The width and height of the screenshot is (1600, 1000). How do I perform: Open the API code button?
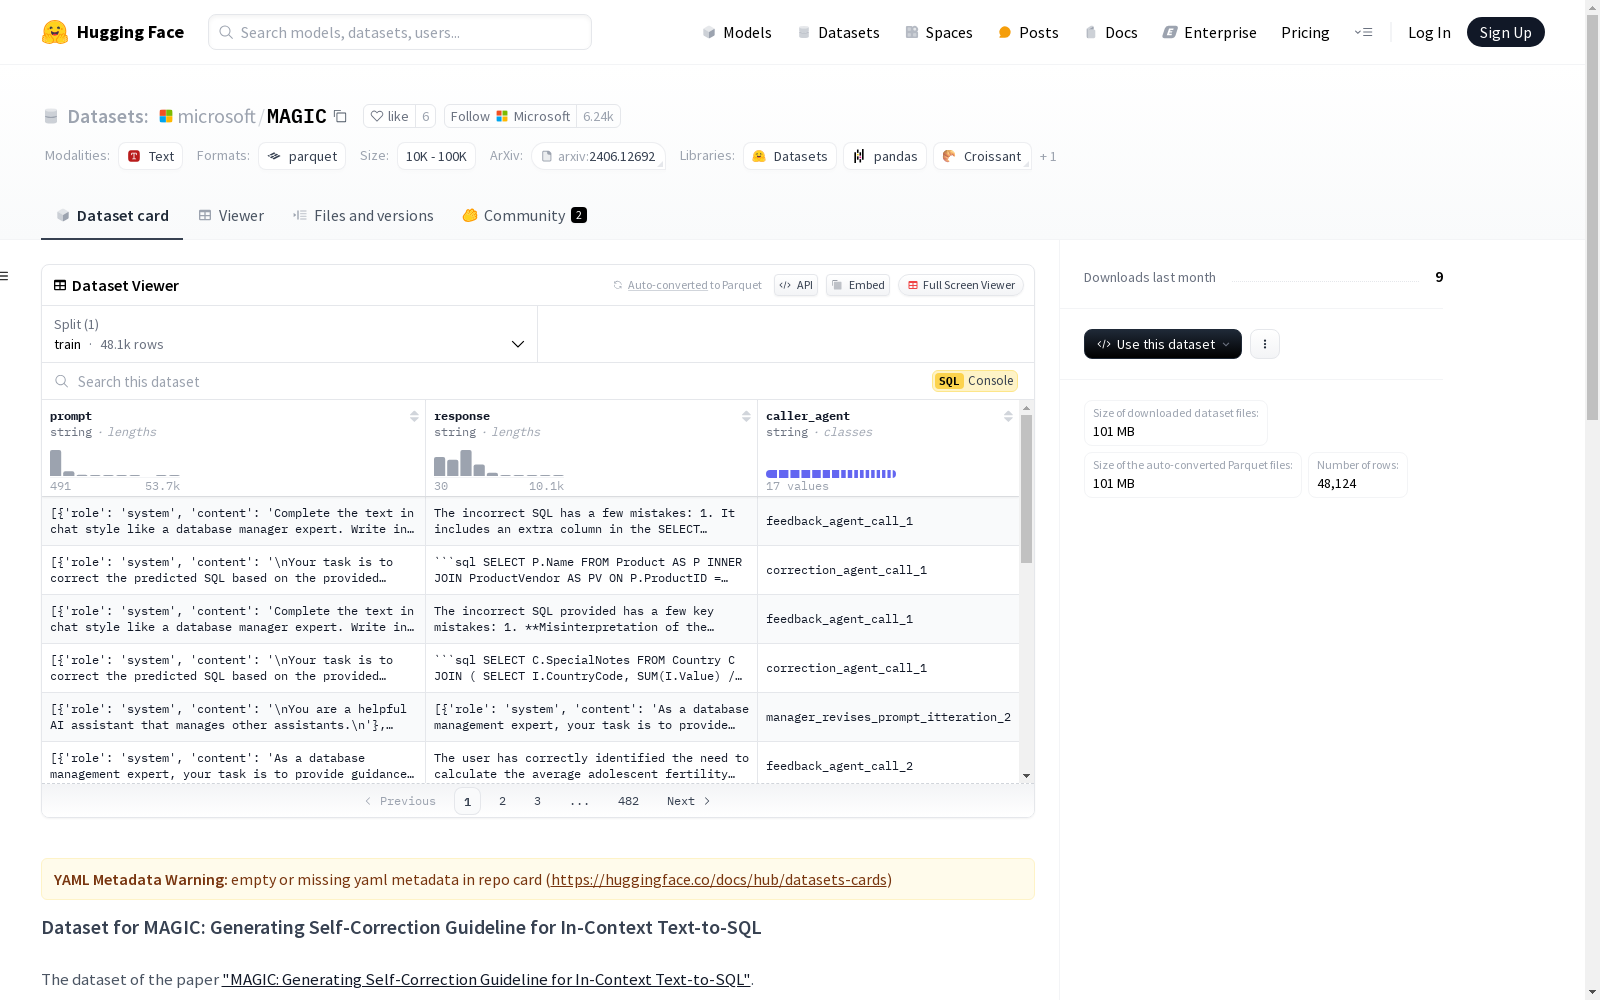click(x=796, y=285)
